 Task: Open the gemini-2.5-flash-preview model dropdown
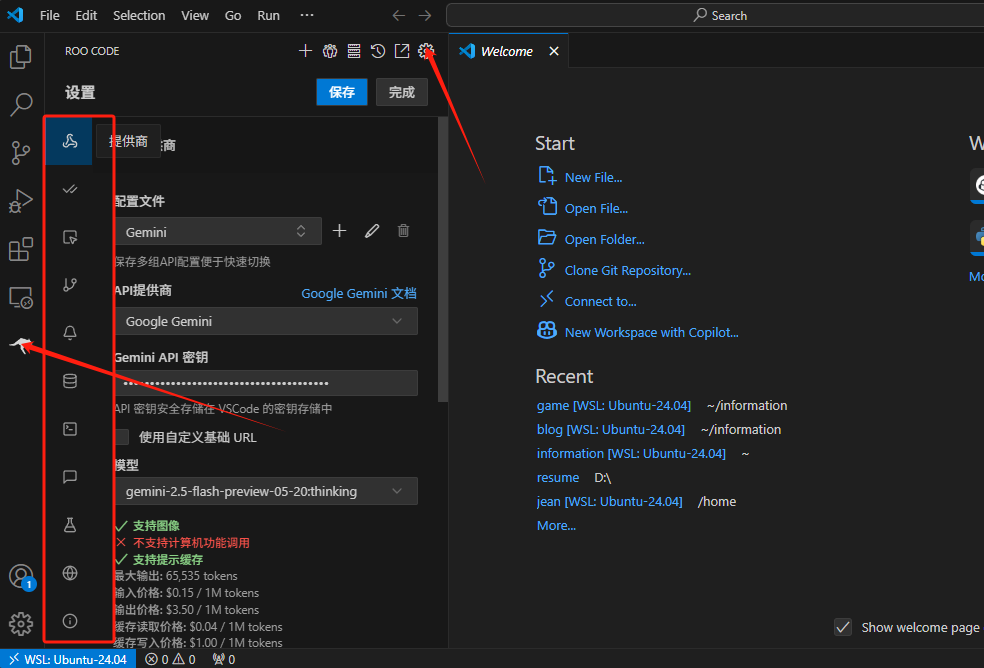coord(266,491)
